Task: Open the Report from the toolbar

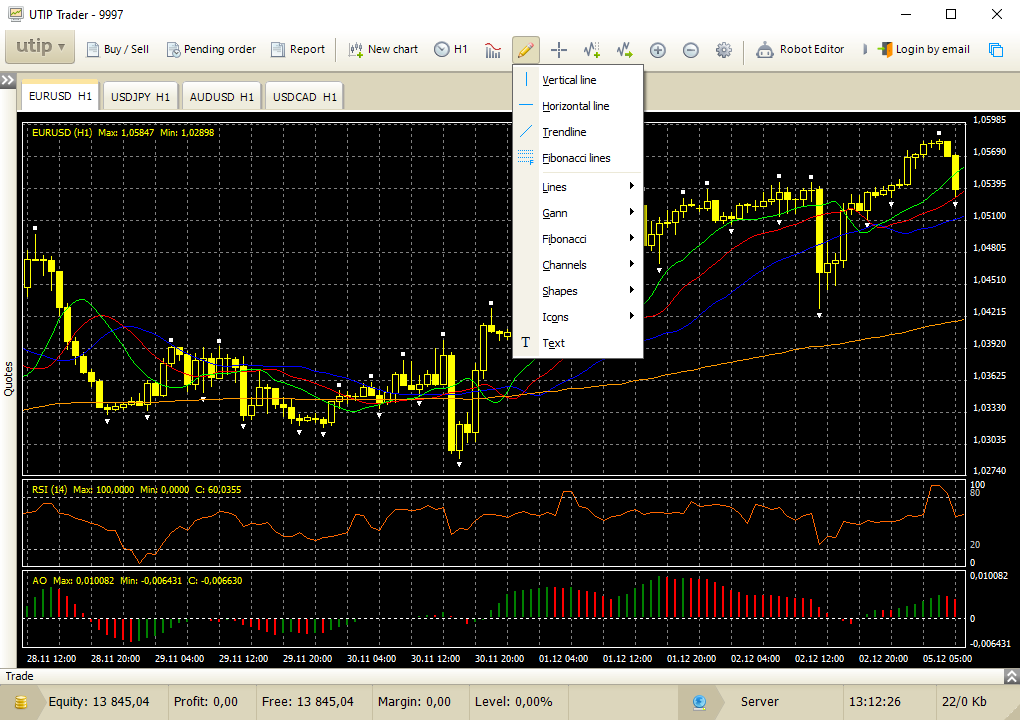Action: click(x=298, y=49)
